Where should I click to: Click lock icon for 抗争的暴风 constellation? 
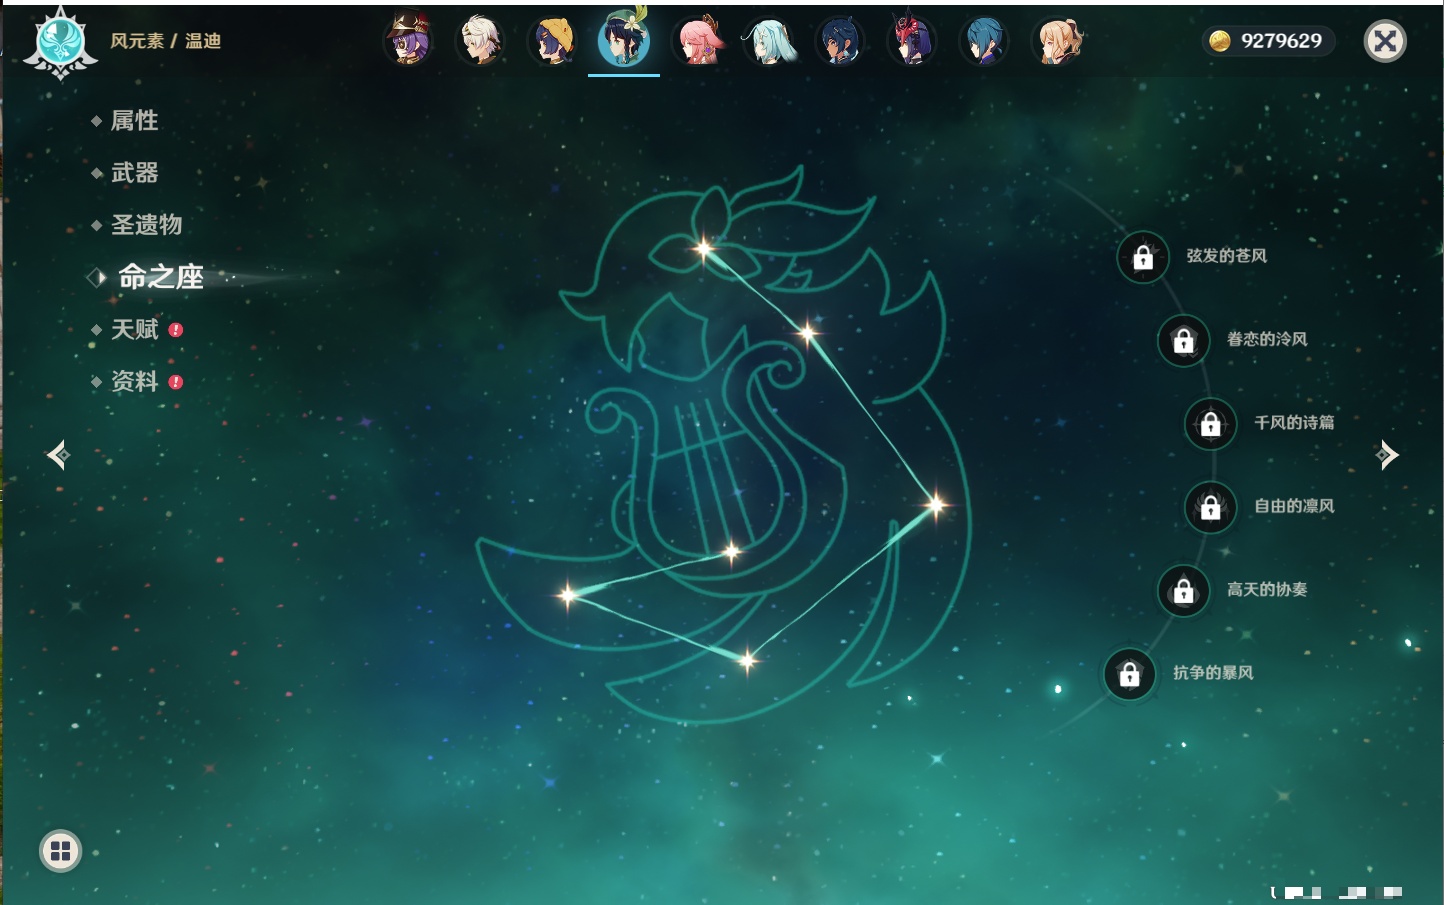coord(1129,674)
